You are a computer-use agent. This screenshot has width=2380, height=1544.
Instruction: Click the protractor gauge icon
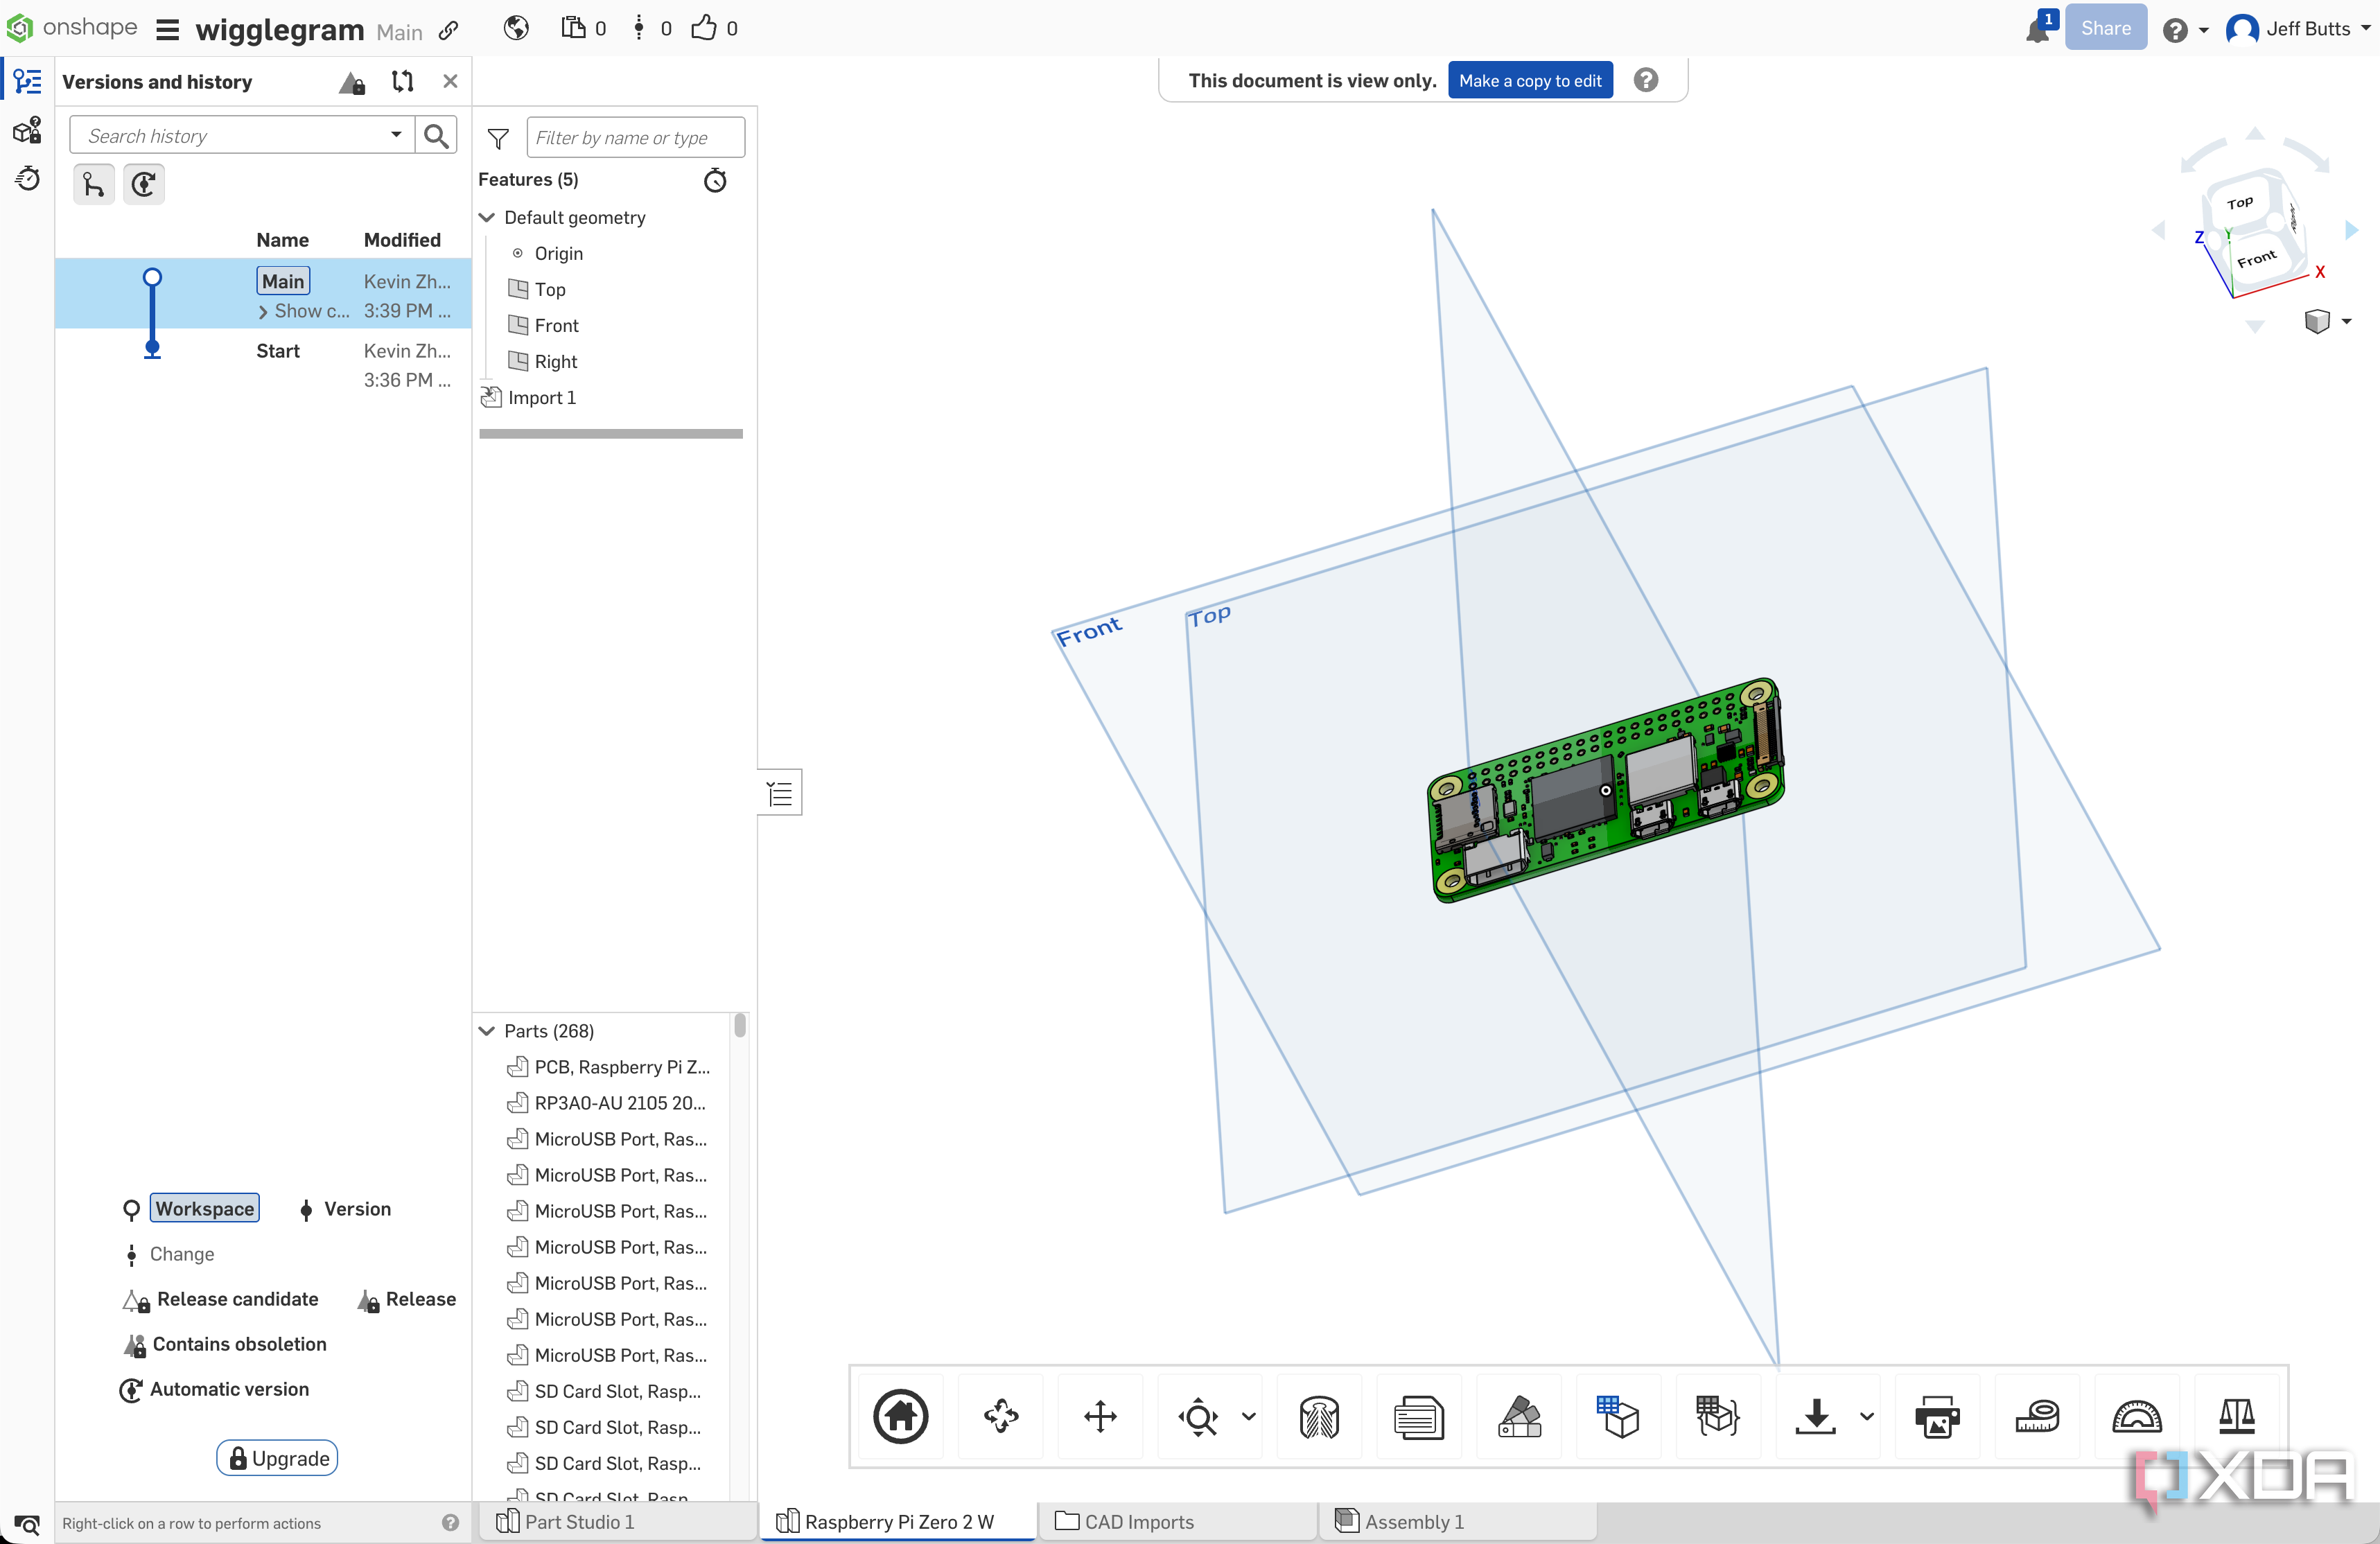click(2137, 1416)
